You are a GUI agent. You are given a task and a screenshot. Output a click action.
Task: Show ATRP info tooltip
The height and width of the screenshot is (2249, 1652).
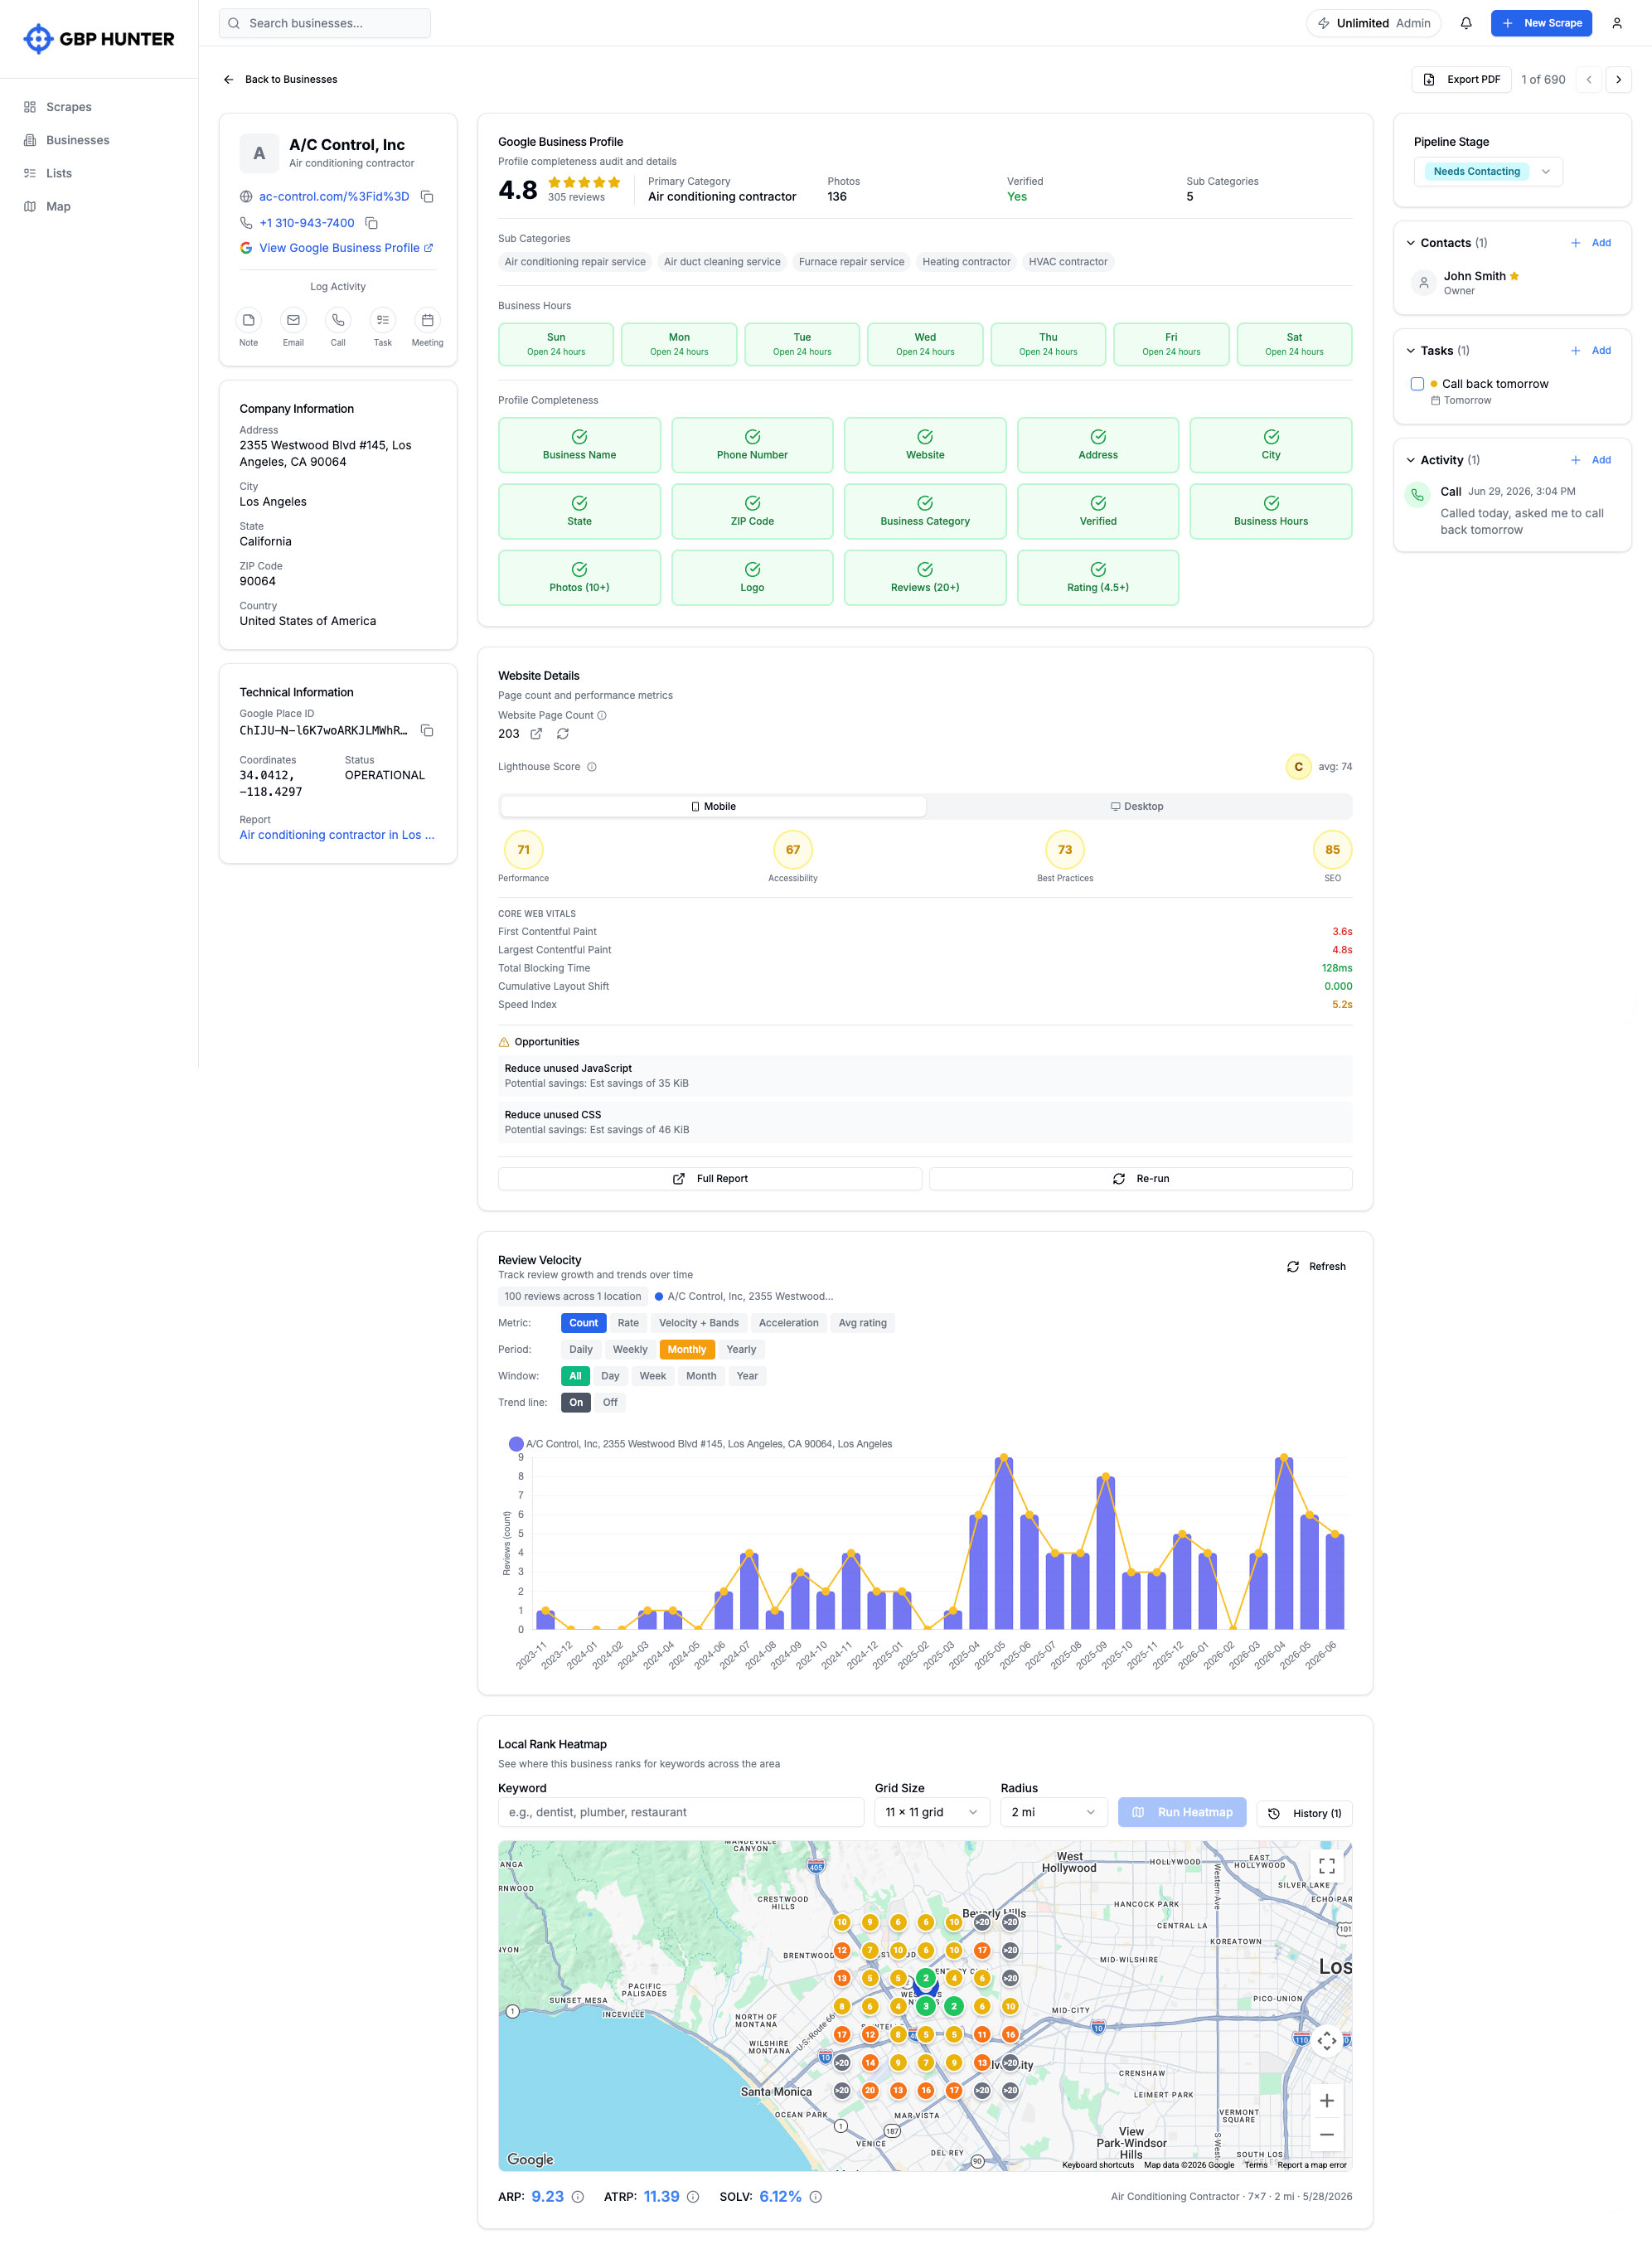[693, 2197]
